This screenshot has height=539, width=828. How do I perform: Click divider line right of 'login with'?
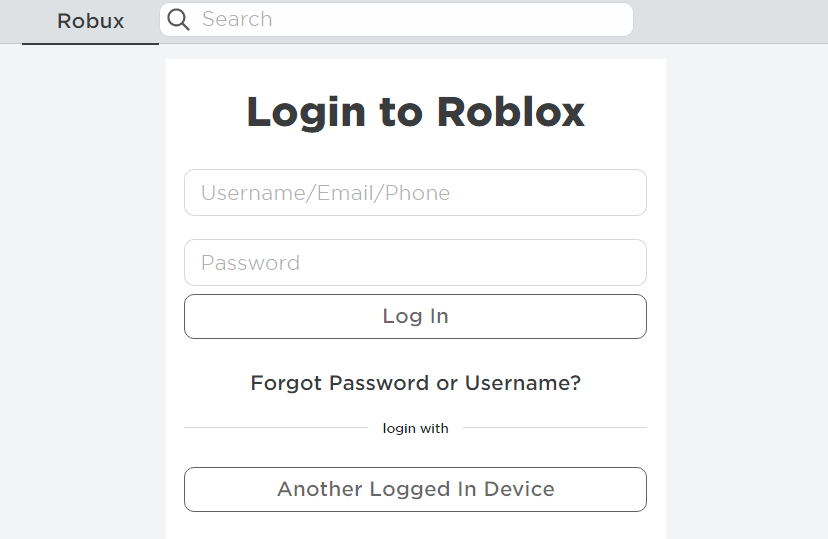pyautogui.click(x=555, y=428)
